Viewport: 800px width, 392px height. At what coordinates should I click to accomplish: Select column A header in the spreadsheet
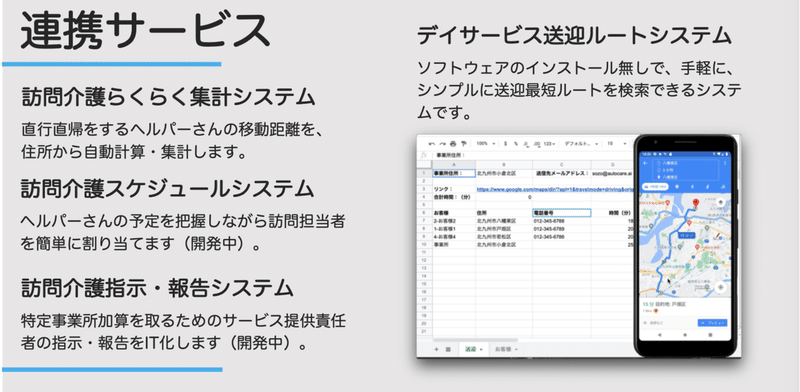click(x=454, y=164)
